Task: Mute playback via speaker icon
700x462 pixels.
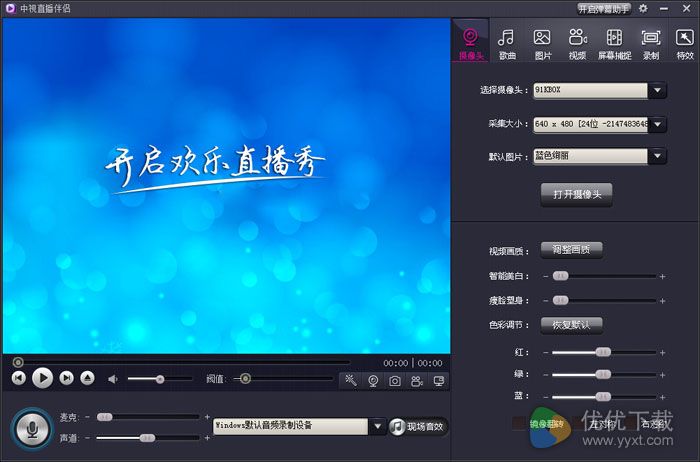Action: tap(113, 379)
